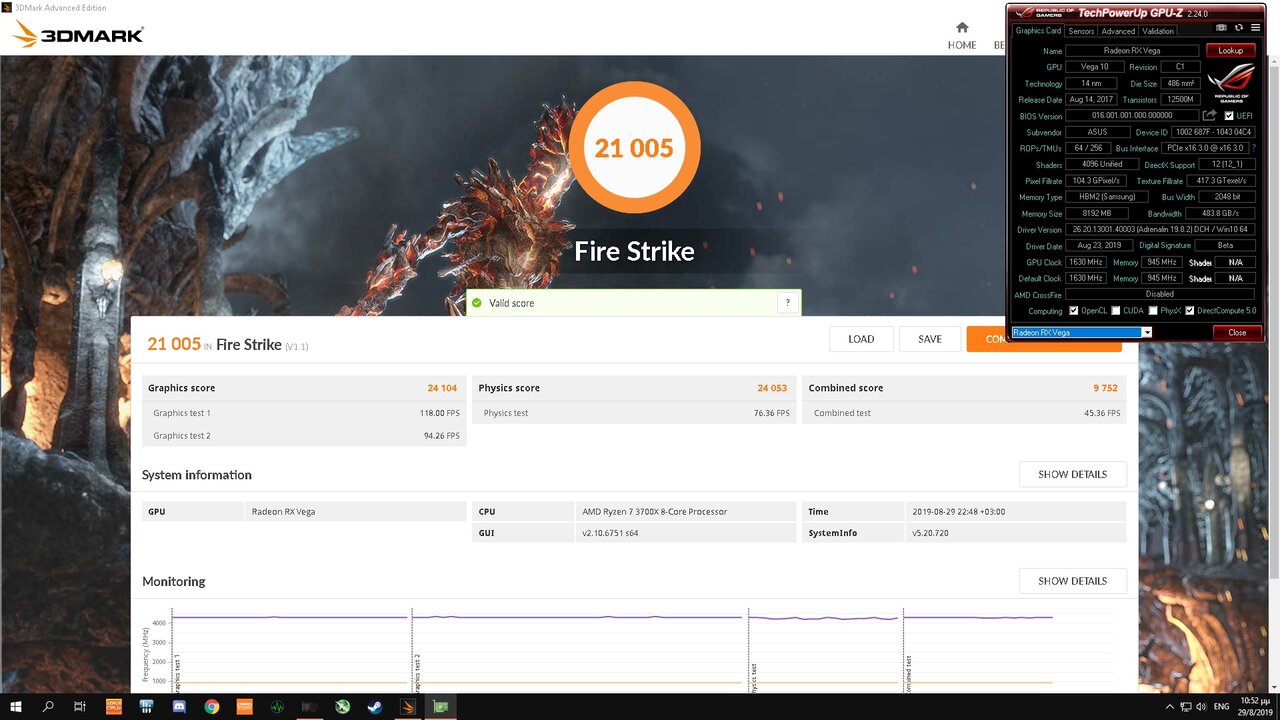1280x720 pixels.
Task: Click the taskbar clock showing 10:52
Action: [x=1253, y=707]
